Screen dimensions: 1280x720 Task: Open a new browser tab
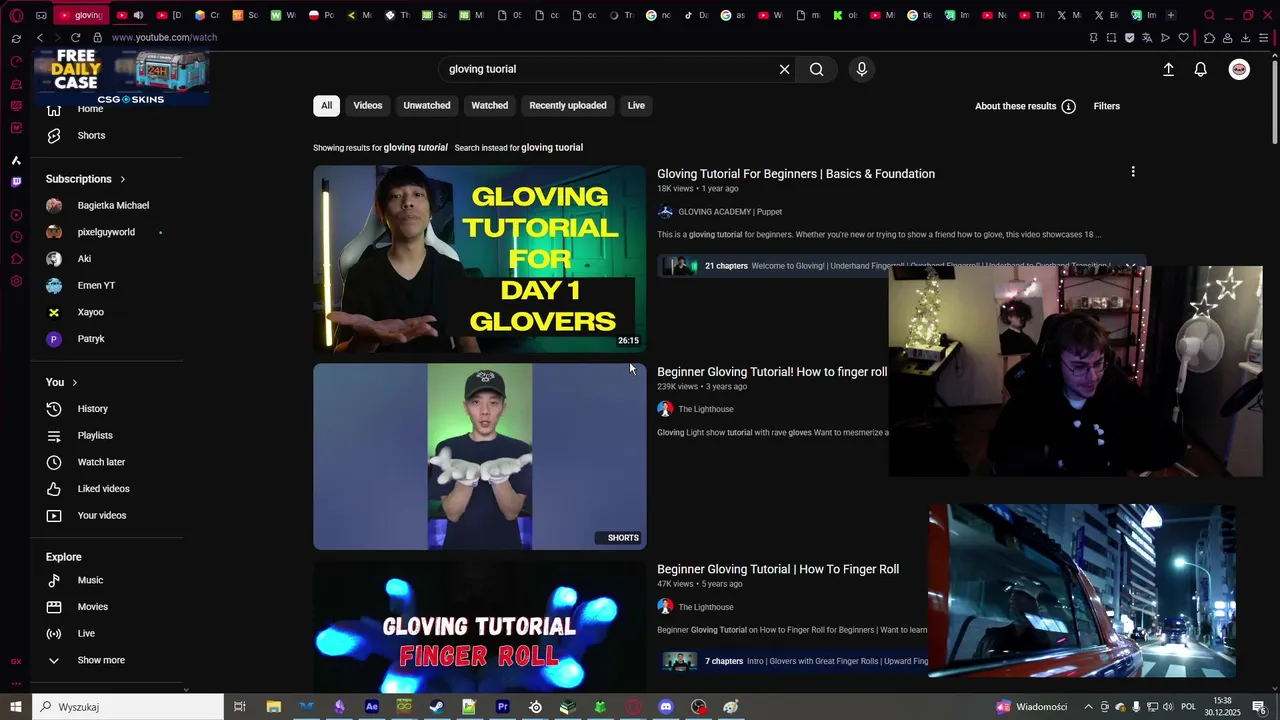click(1171, 15)
